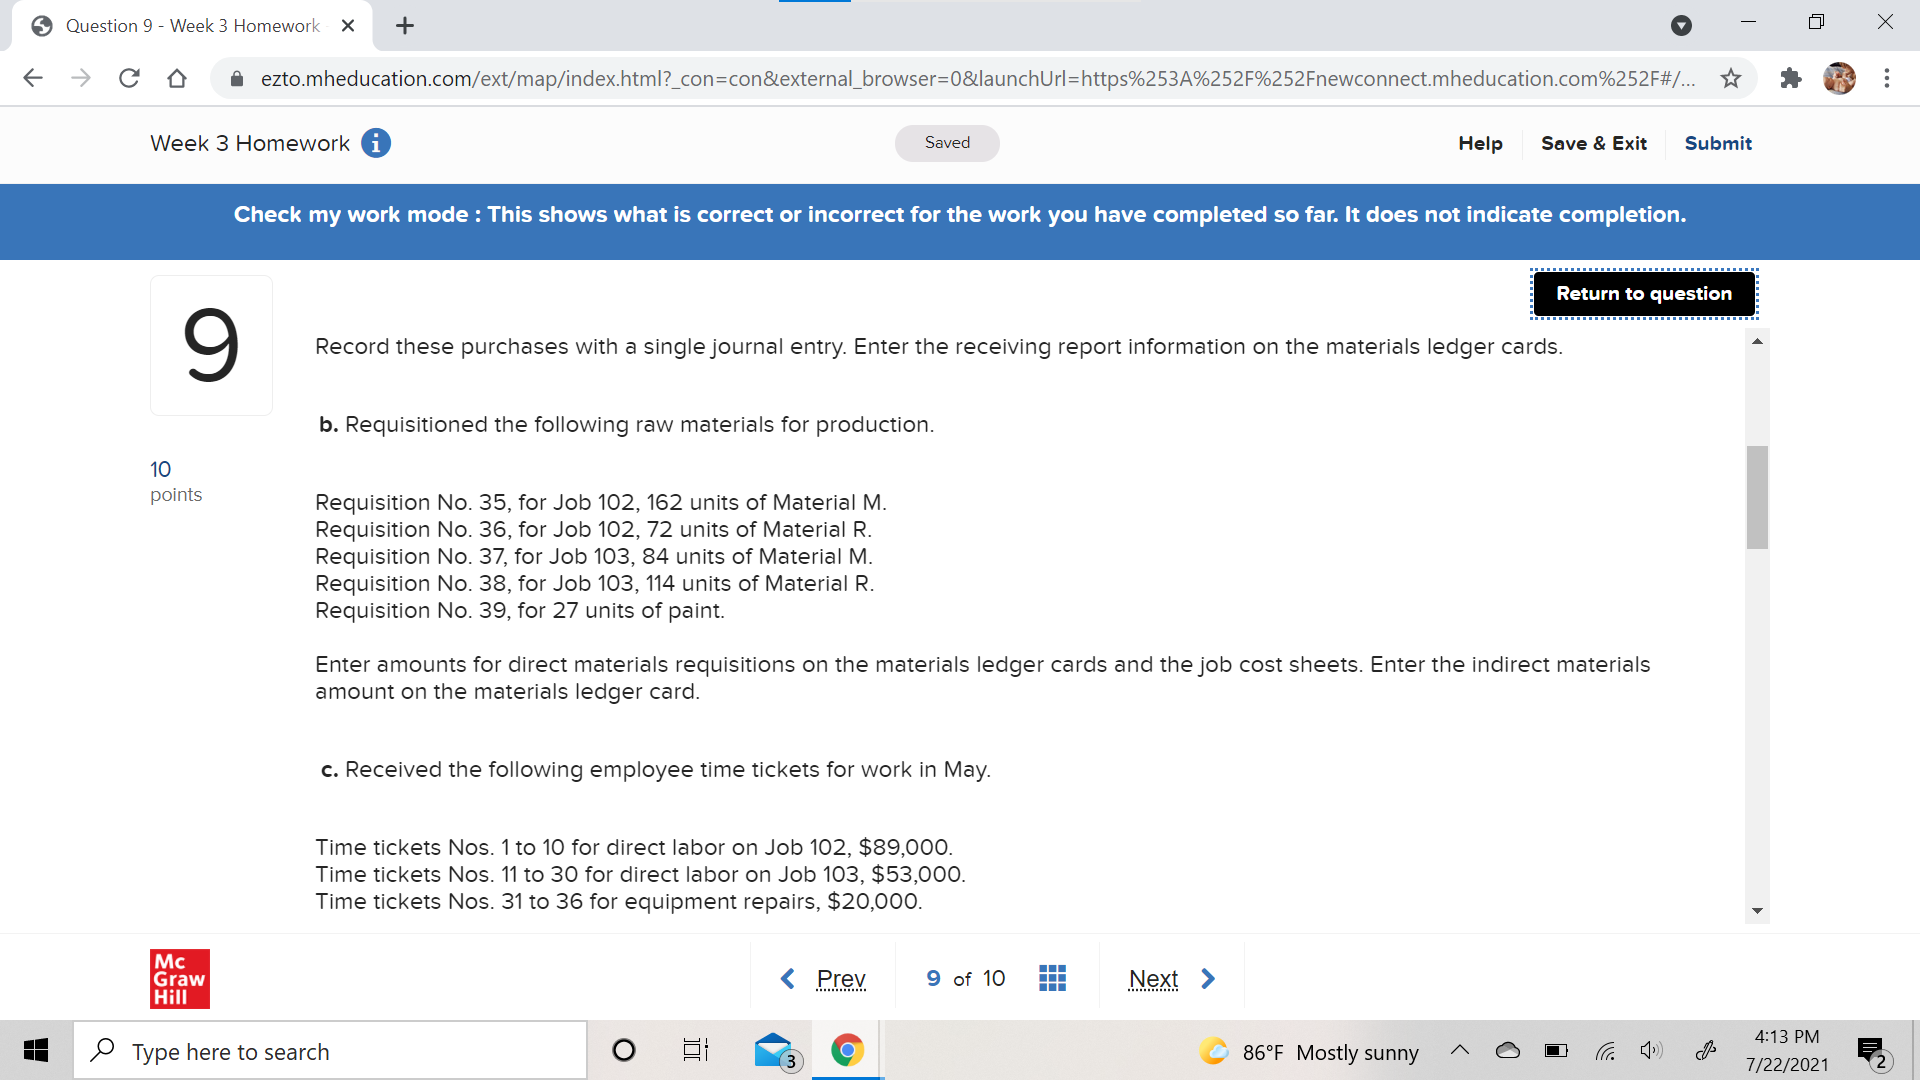Screen dimensions: 1920x1080
Task: Click Save & Exit
Action: click(x=1593, y=143)
